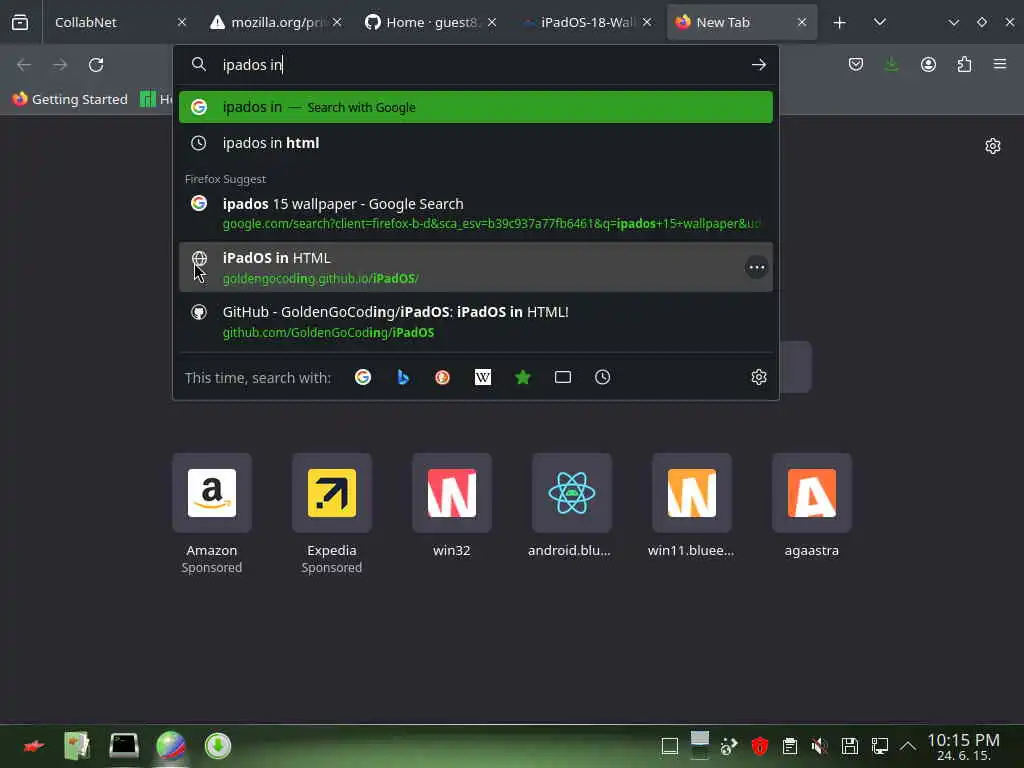Open options for iPadOS in HTML result

point(756,267)
